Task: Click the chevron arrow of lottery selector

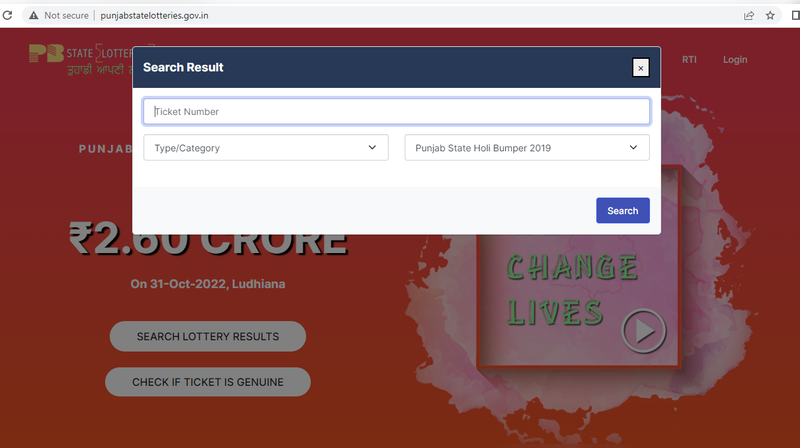Action: pos(633,147)
